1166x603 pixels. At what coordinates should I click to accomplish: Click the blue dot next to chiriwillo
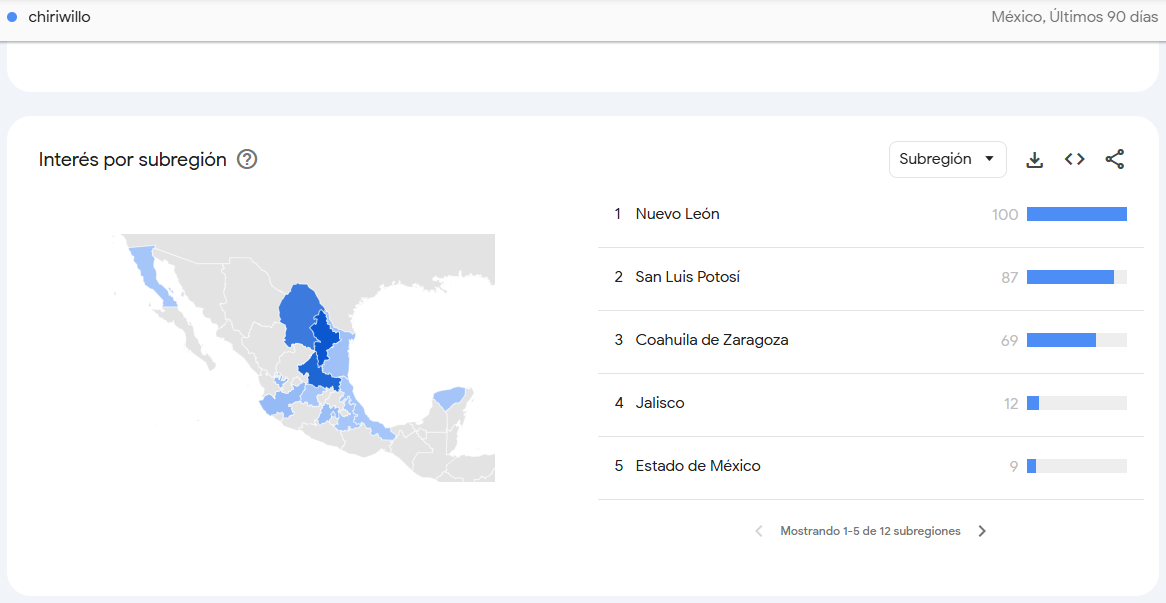click(11, 16)
